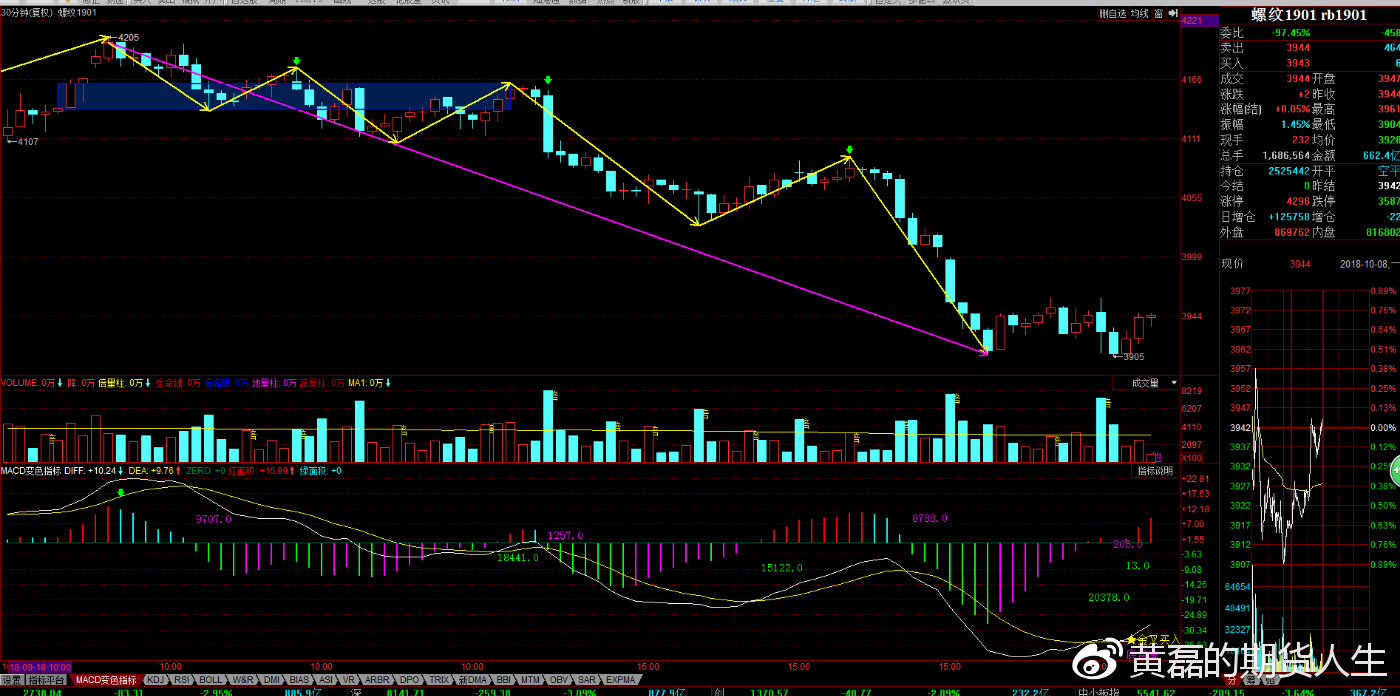
Task: Click the green round side-panel handle icon
Action: pos(1394,468)
